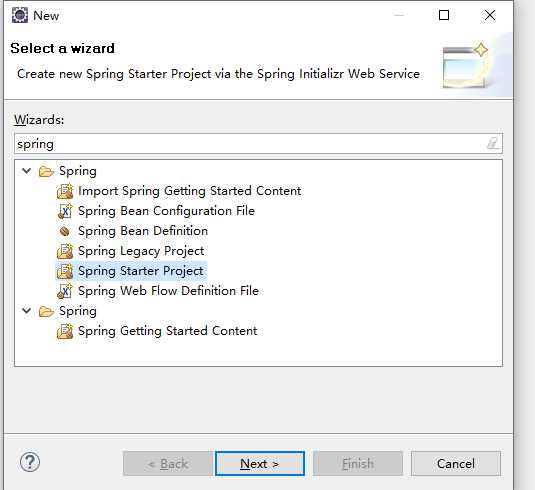Click the Next button
The height and width of the screenshot is (490, 535).
pos(260,463)
